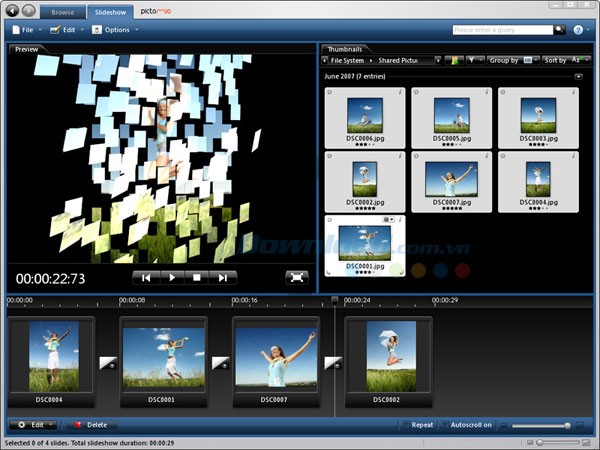Open the File menu

(x=24, y=30)
